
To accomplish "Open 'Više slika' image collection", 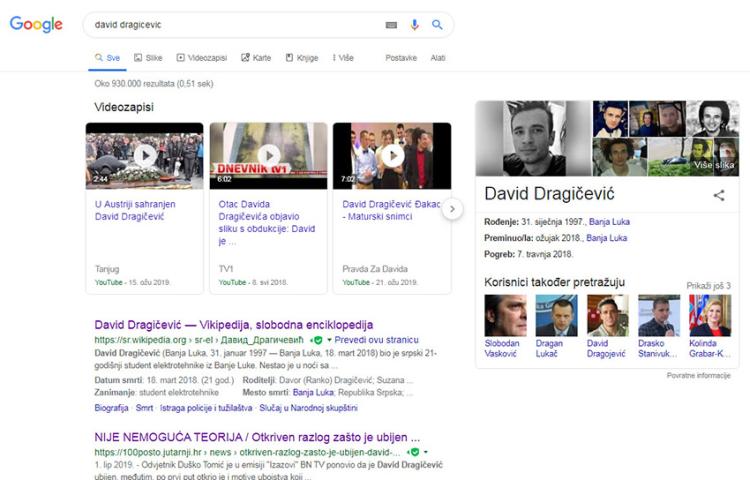I will coord(713,164).
